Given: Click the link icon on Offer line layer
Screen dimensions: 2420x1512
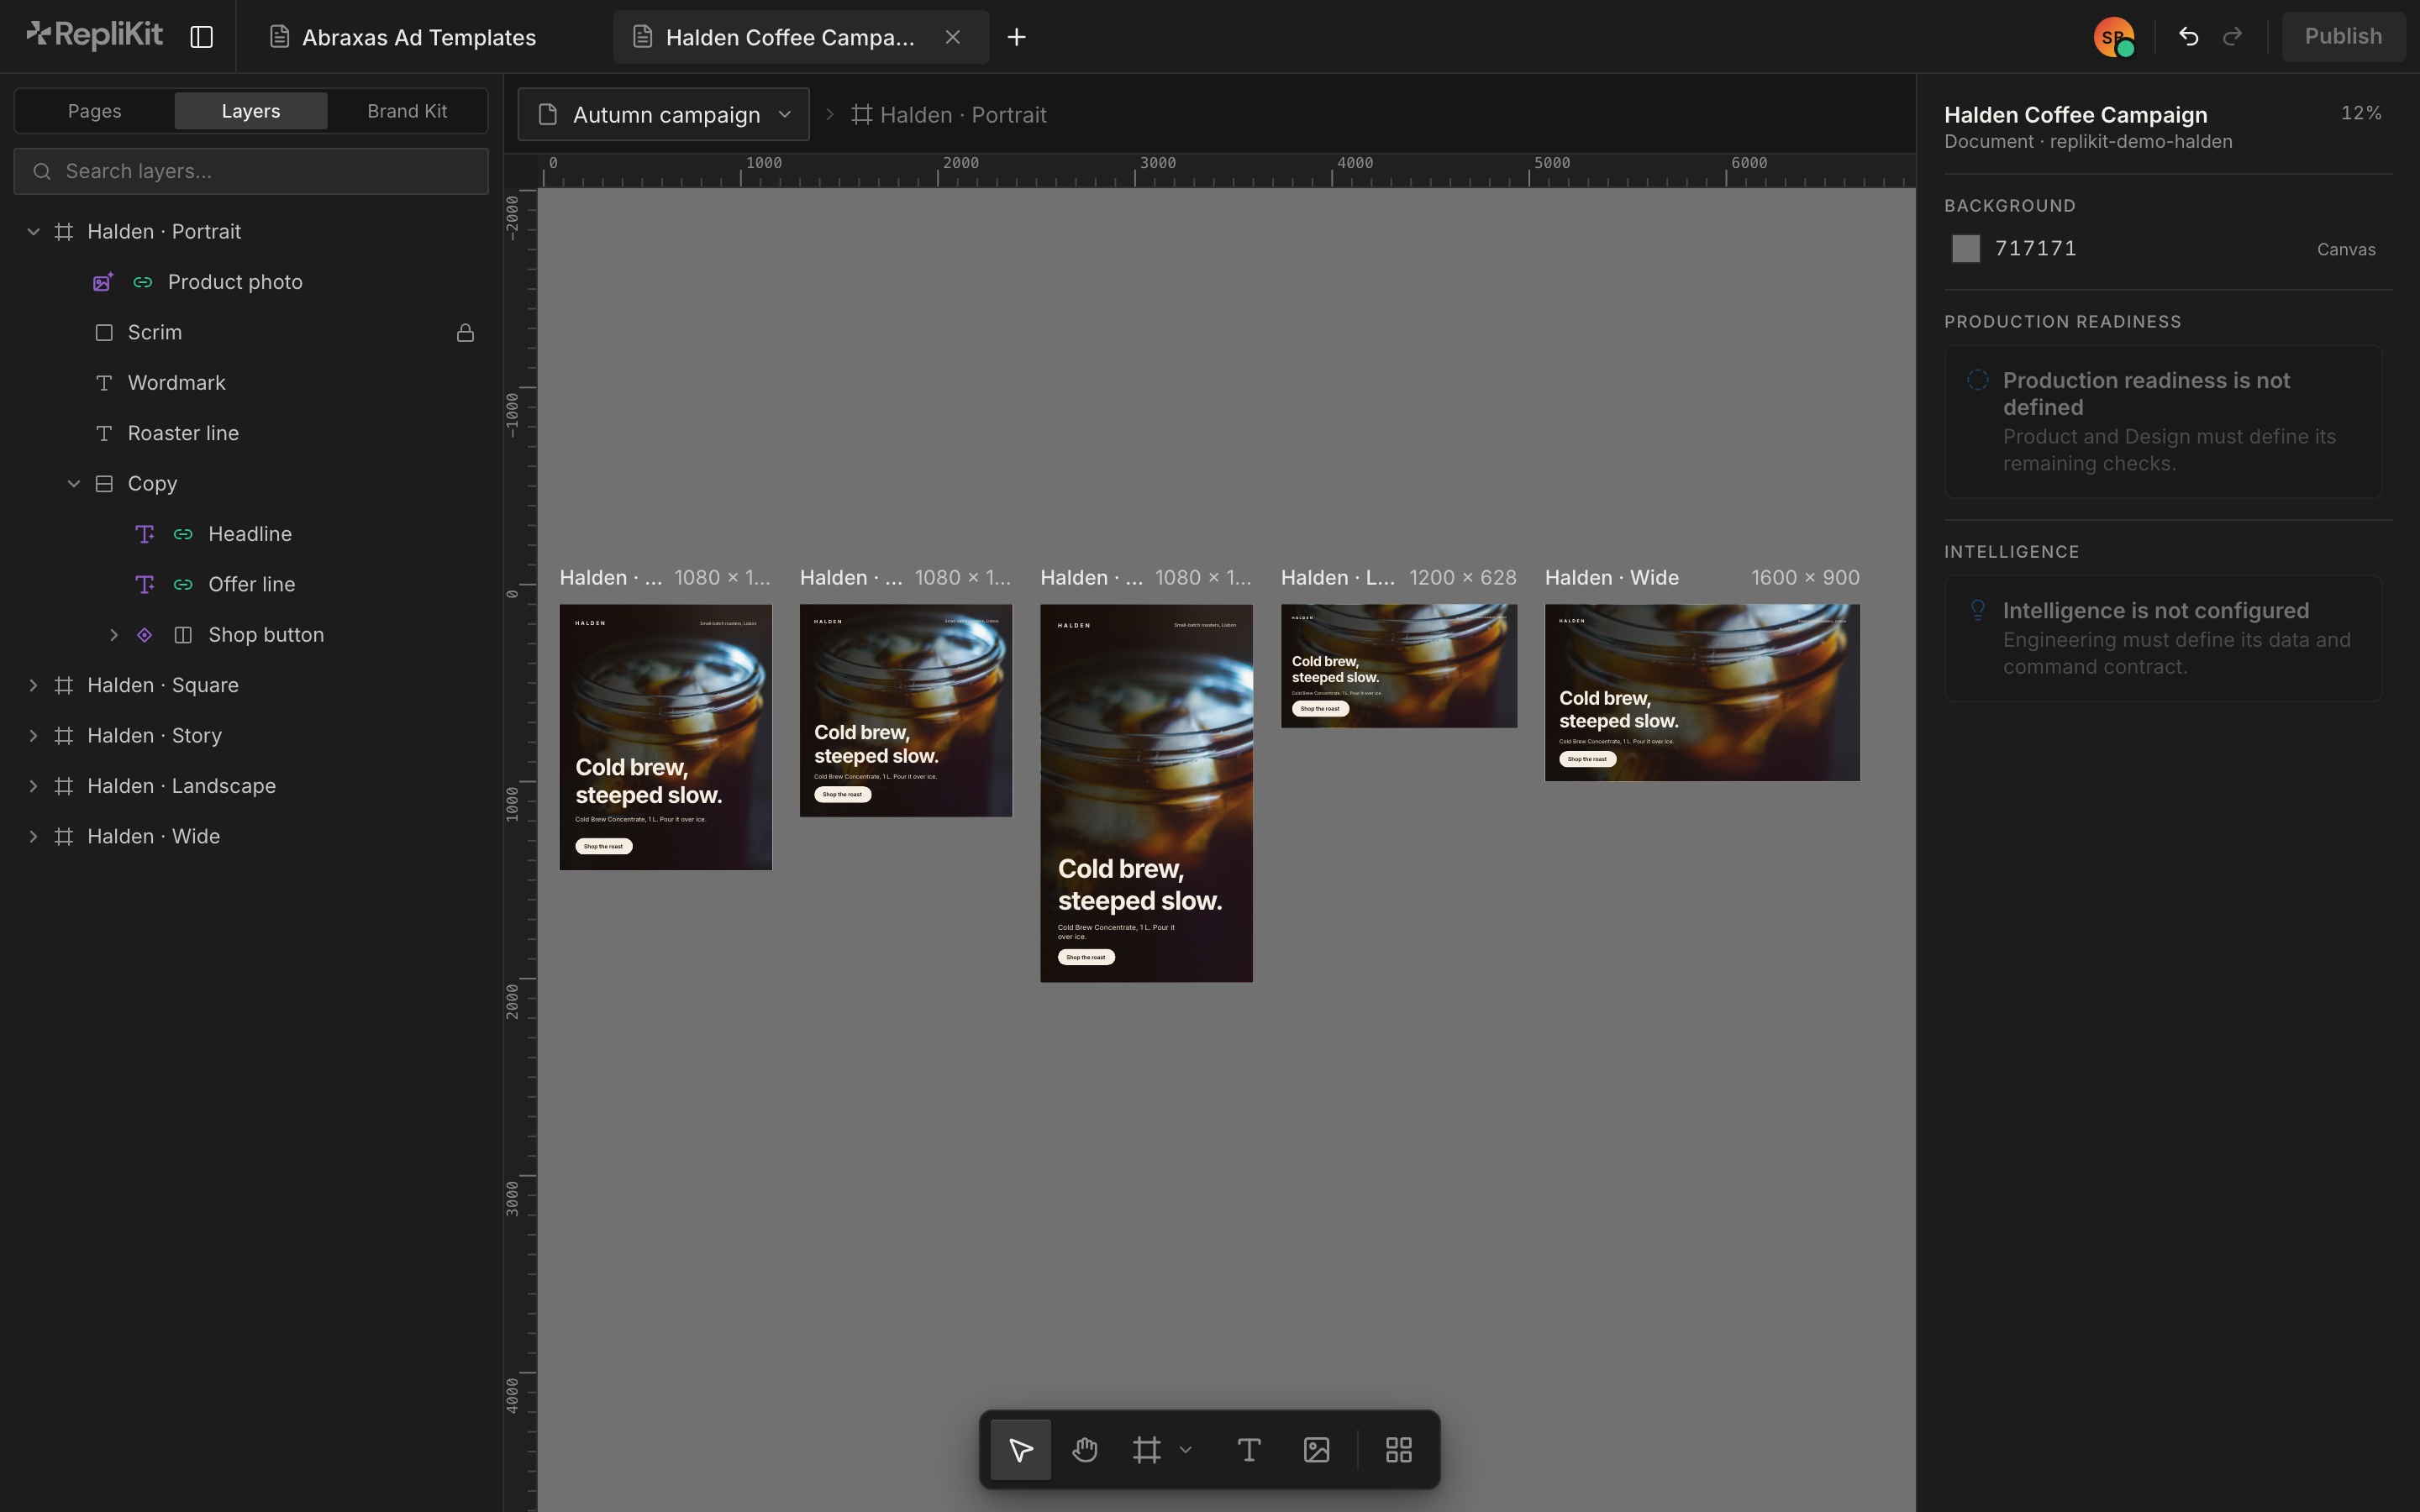Looking at the screenshot, I should pyautogui.click(x=183, y=584).
